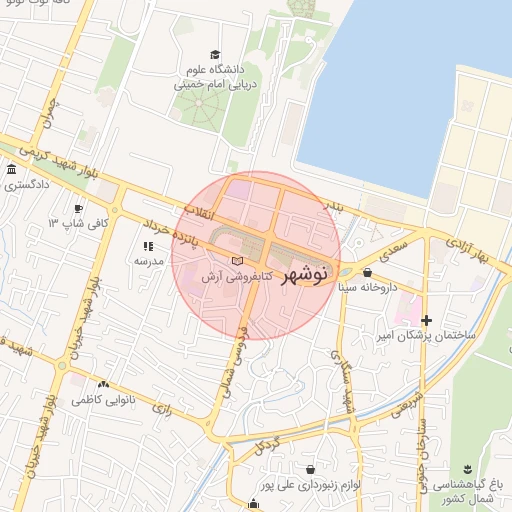Click the medical cross icon for ساختمان پزشکان امیر
Screen dimensions: 512x512
point(426,320)
